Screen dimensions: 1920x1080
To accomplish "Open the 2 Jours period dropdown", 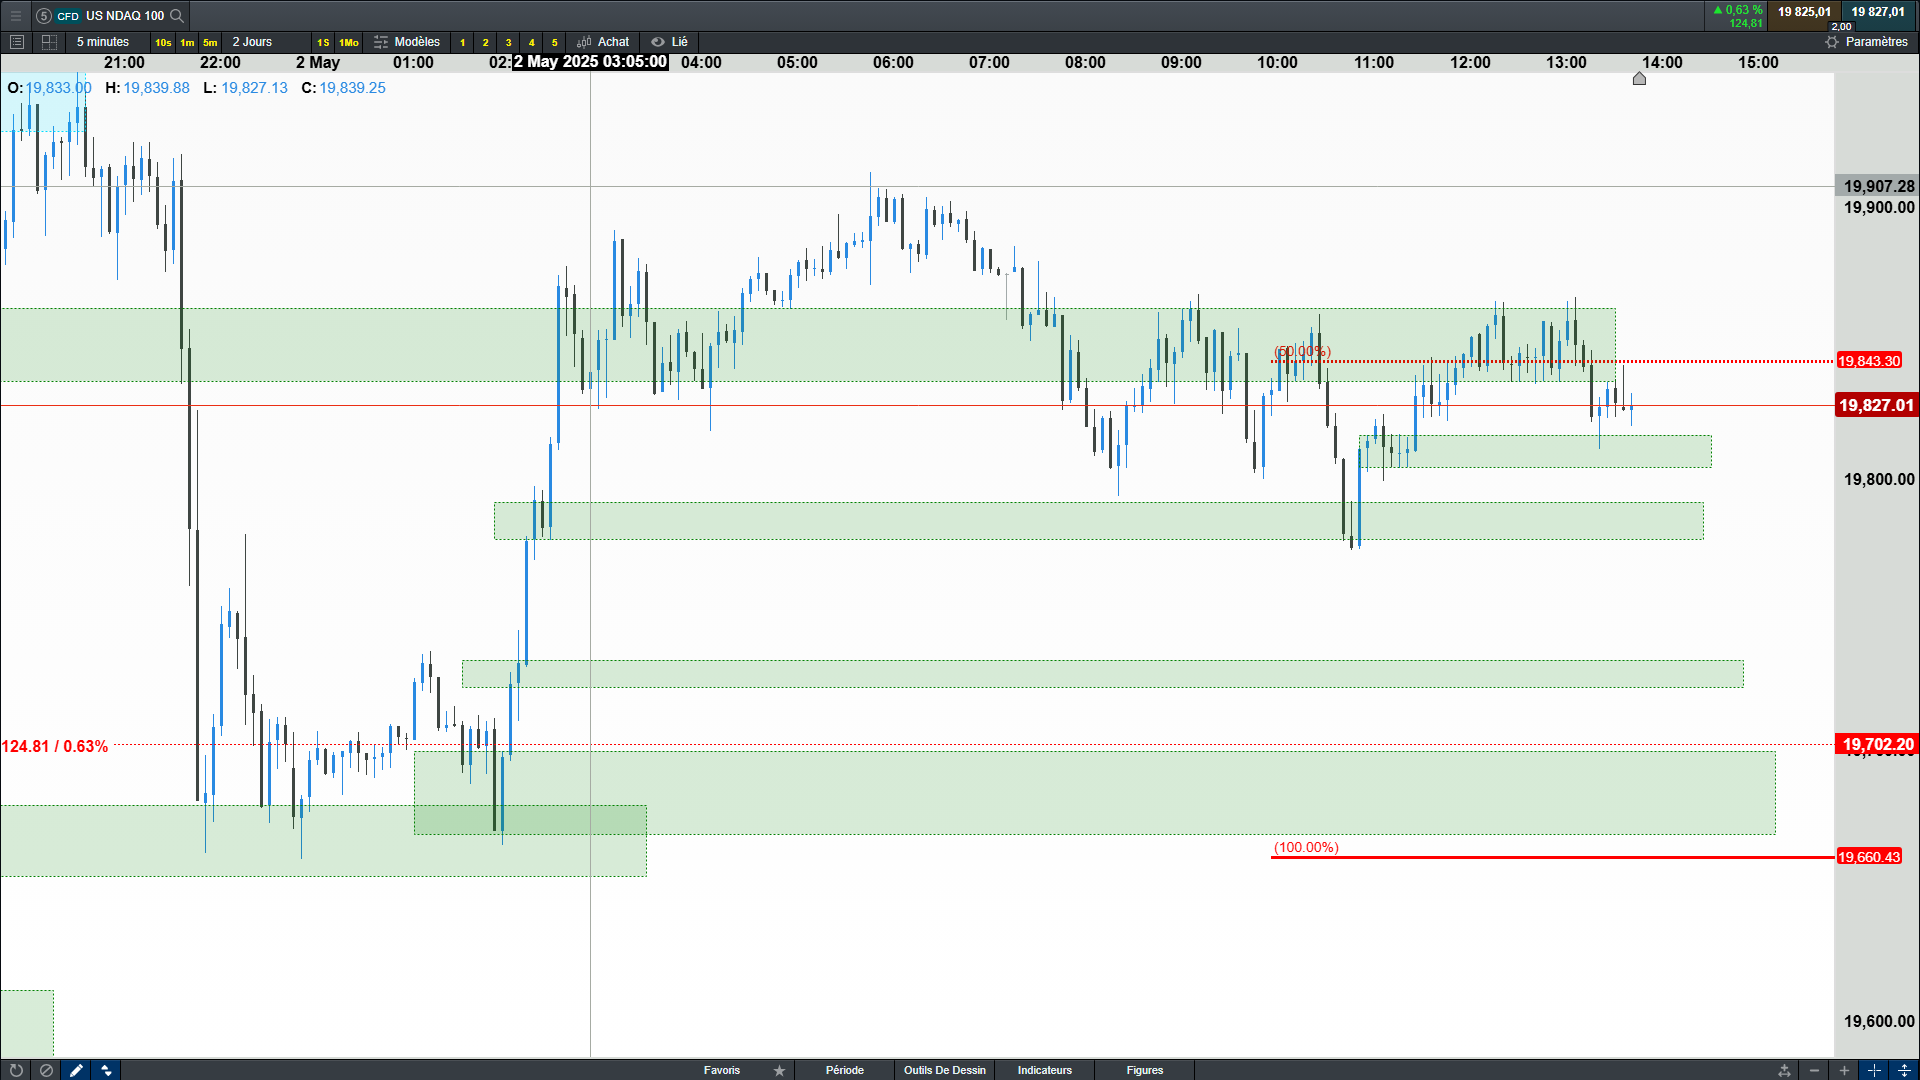I will pyautogui.click(x=252, y=42).
